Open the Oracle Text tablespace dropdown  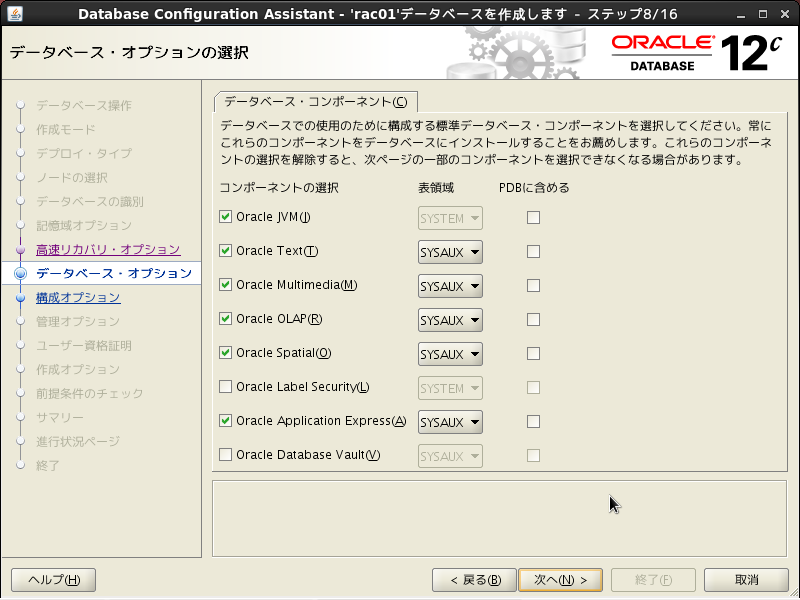450,252
